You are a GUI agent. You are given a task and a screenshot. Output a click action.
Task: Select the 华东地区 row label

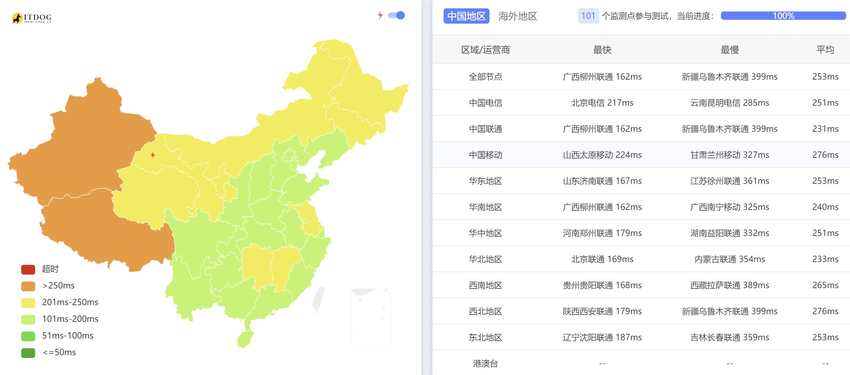point(486,181)
